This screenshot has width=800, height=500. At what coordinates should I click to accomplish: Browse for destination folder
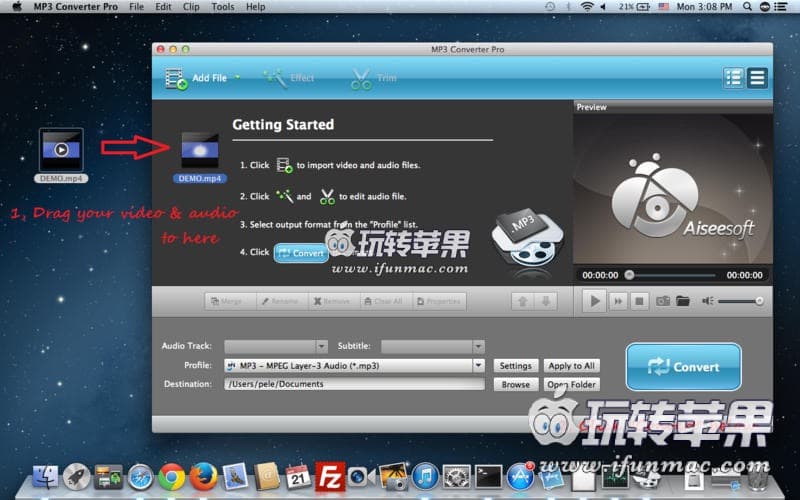click(x=515, y=384)
